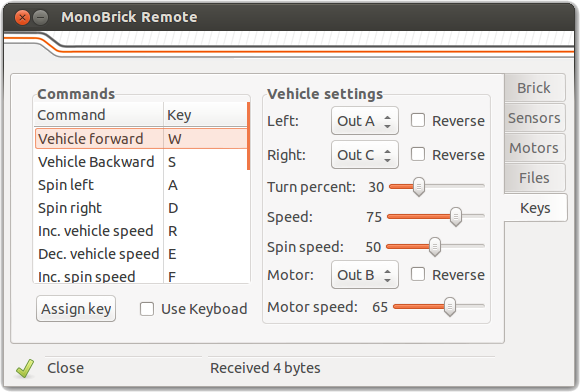This screenshot has width=580, height=392.
Task: Click the Motor speed slider handle
Action: pyautogui.click(x=450, y=307)
